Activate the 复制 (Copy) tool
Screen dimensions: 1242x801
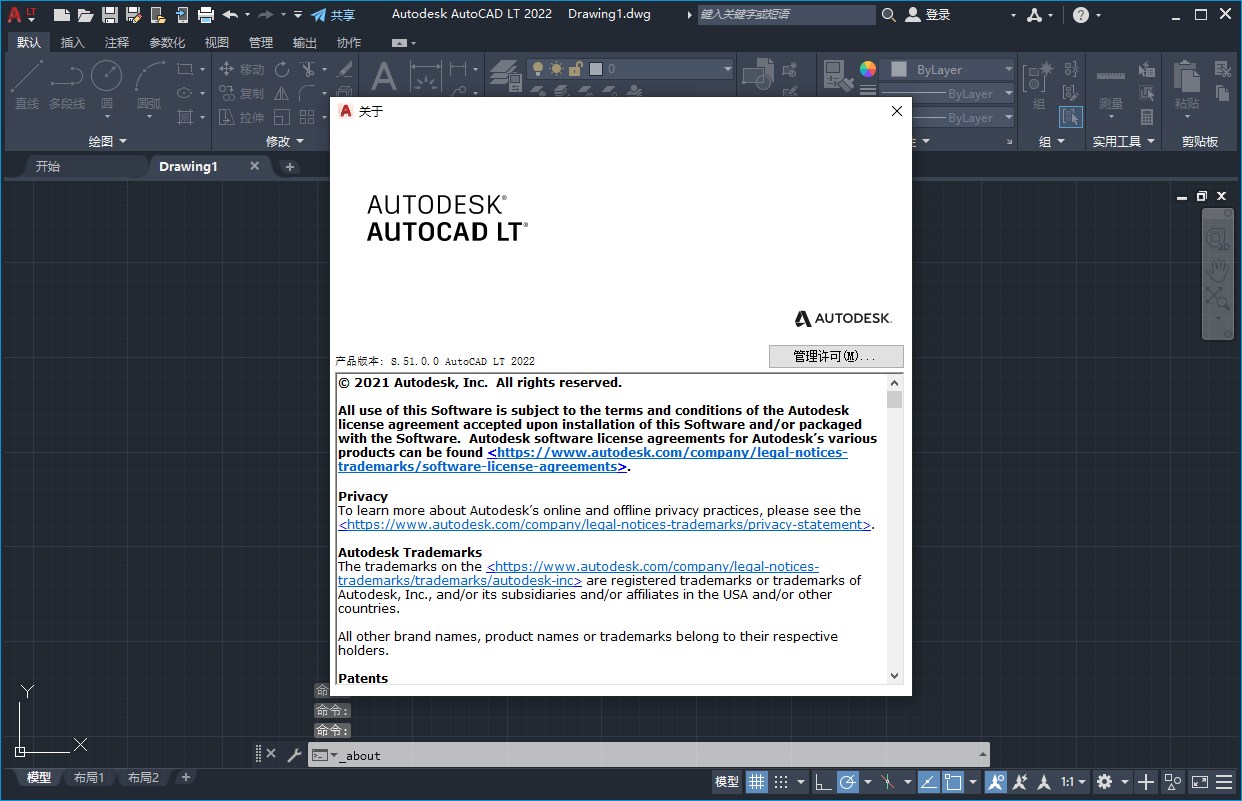tap(247, 93)
